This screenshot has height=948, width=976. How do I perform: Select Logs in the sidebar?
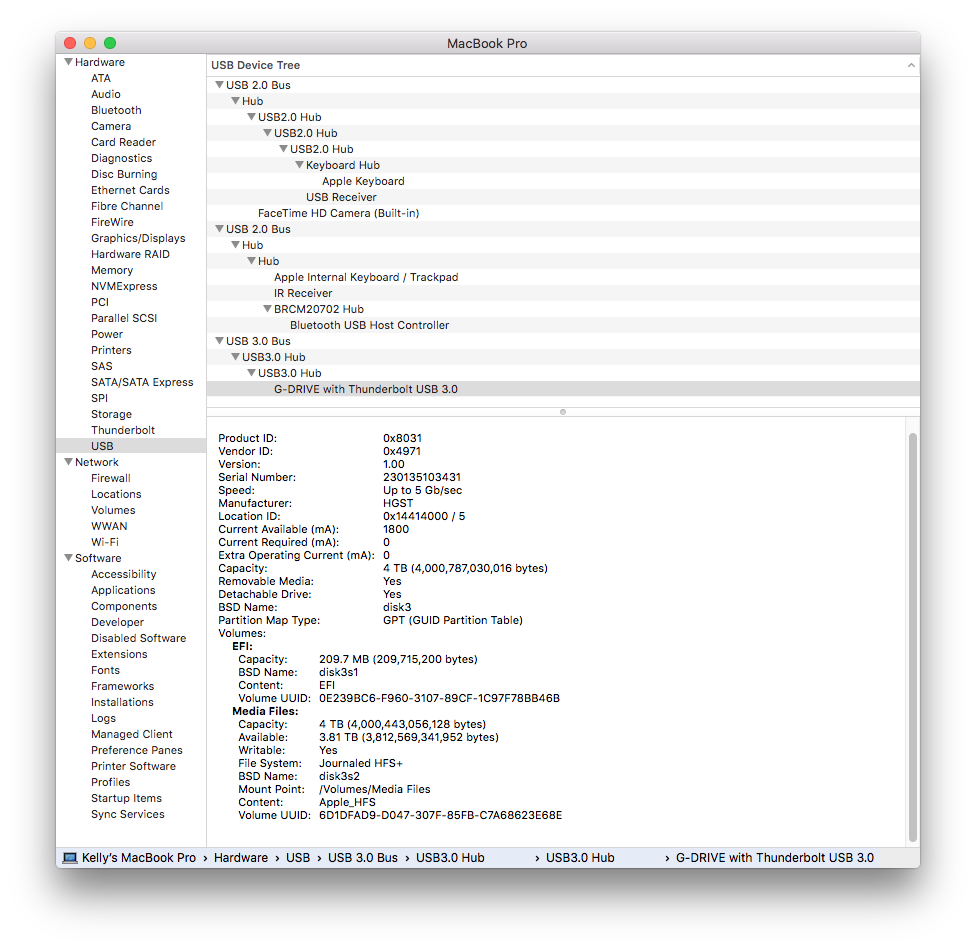[x=103, y=718]
